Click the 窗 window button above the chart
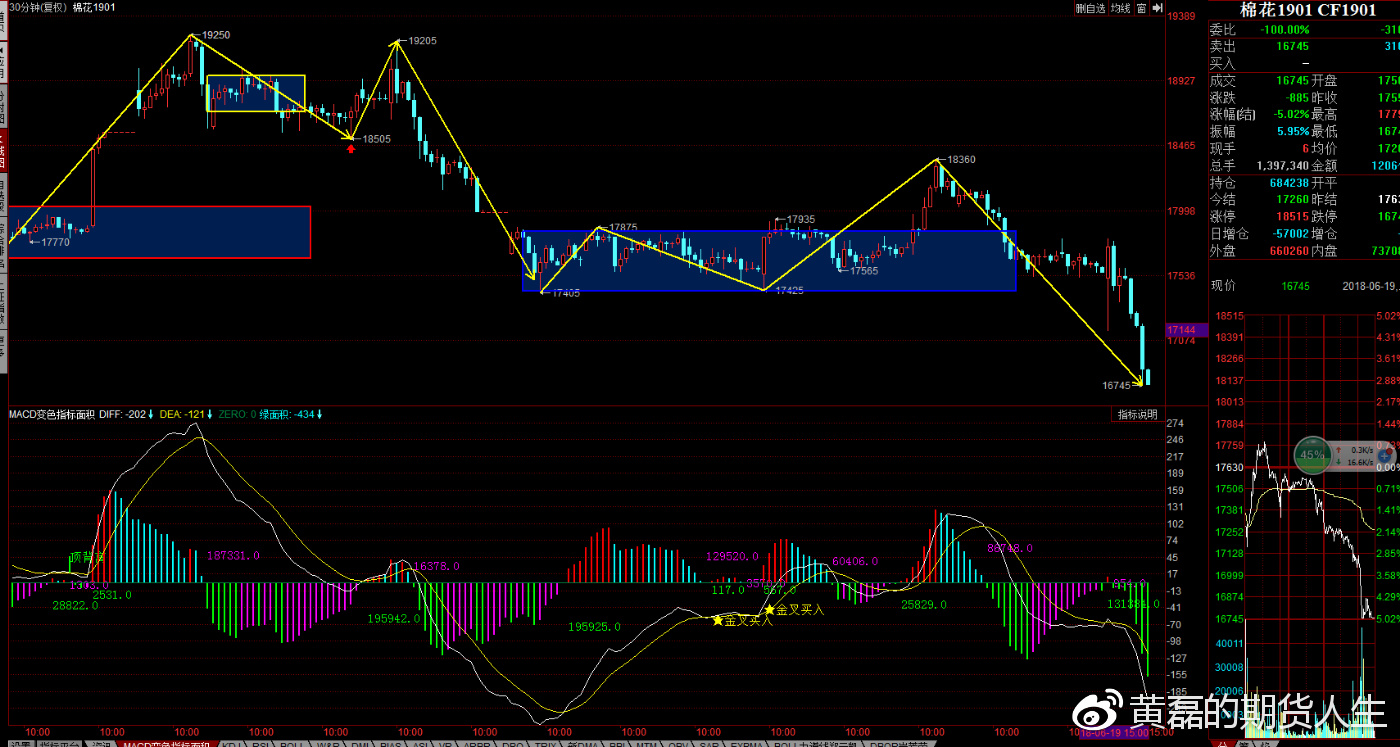The image size is (1400, 747). coord(1140,8)
